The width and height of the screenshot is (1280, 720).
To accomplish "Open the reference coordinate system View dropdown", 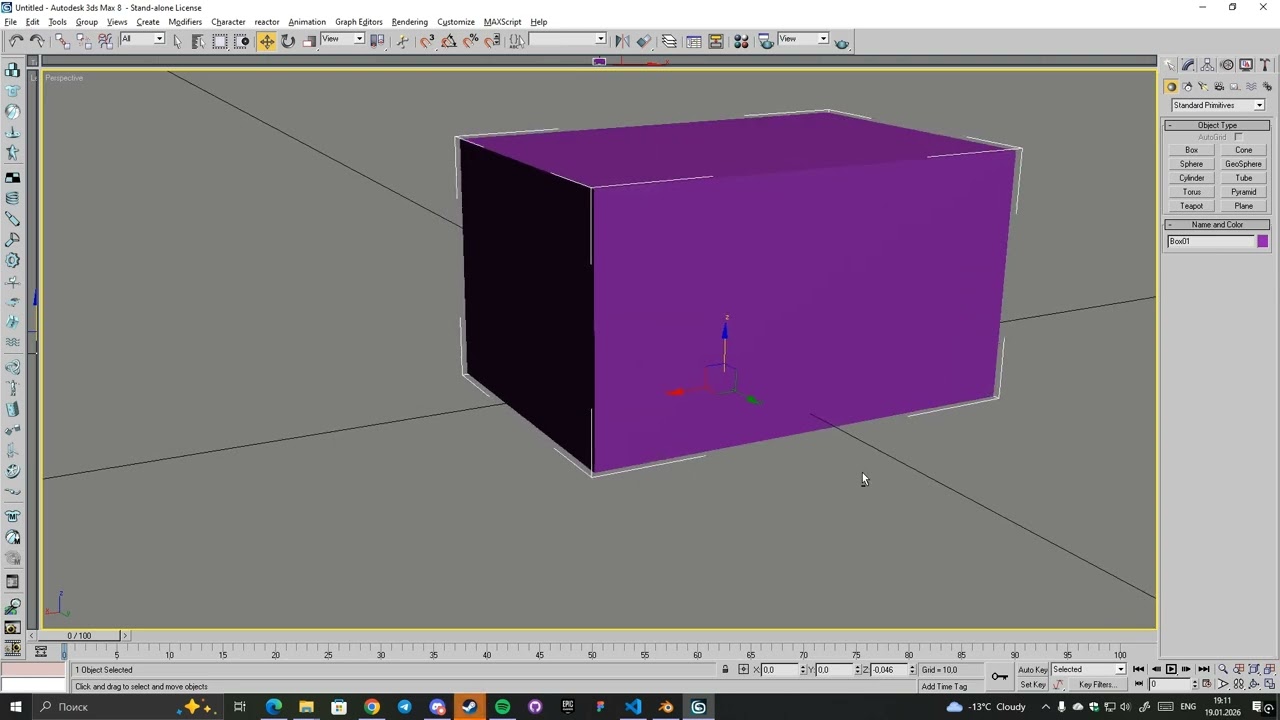I will (x=342, y=39).
